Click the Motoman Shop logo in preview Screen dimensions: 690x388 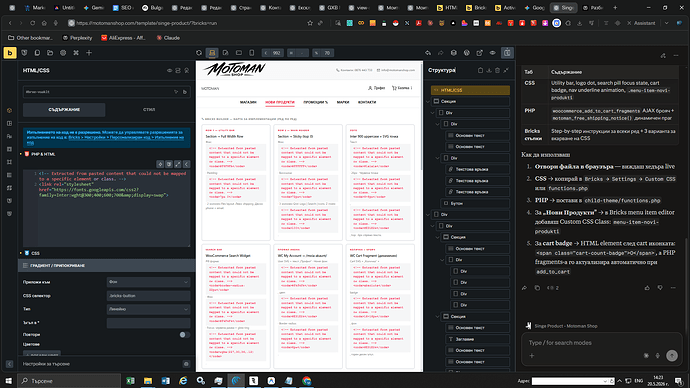234,70
